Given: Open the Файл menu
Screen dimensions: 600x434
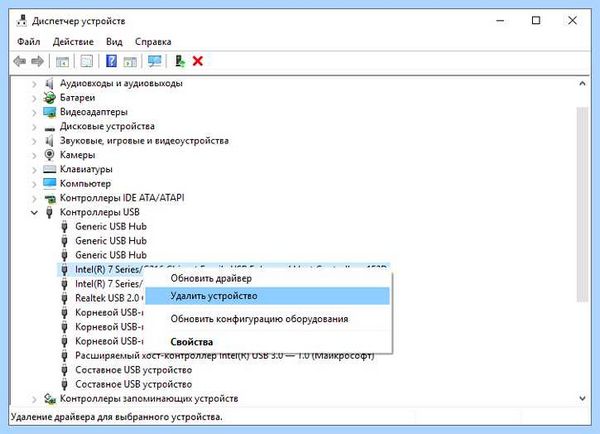Looking at the screenshot, I should [x=29, y=42].
